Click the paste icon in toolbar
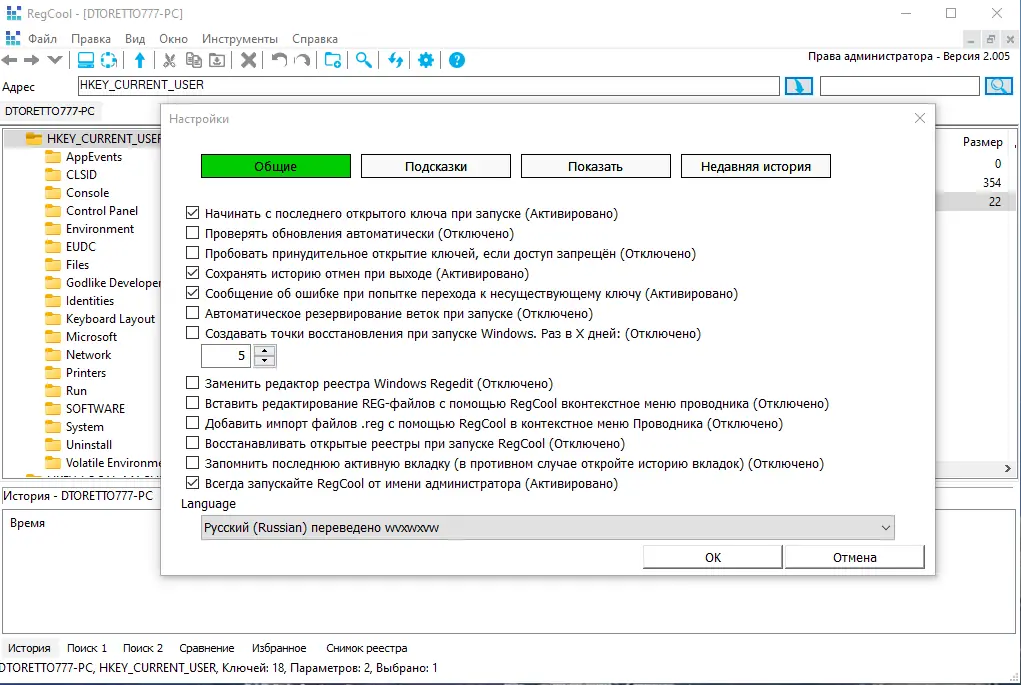This screenshot has height=685, width=1021. [x=217, y=61]
